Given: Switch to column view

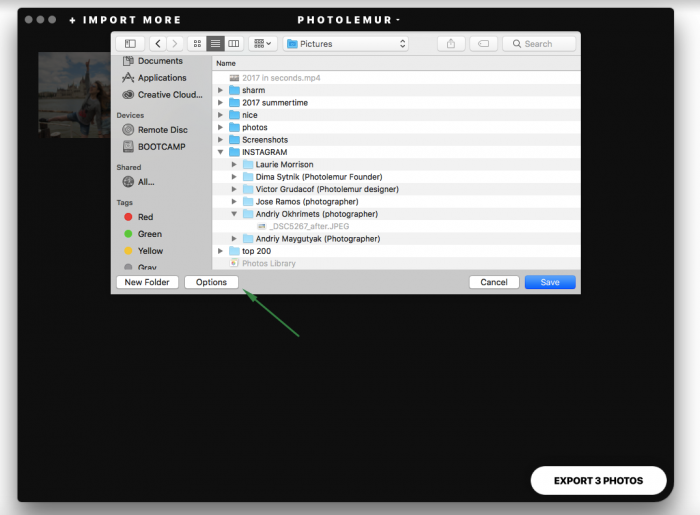Looking at the screenshot, I should coord(233,44).
